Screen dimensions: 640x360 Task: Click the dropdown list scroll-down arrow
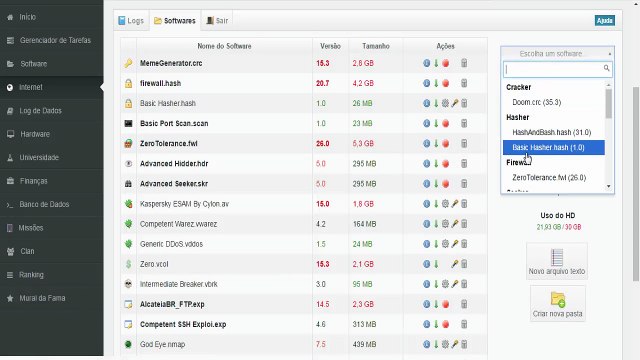[x=609, y=187]
